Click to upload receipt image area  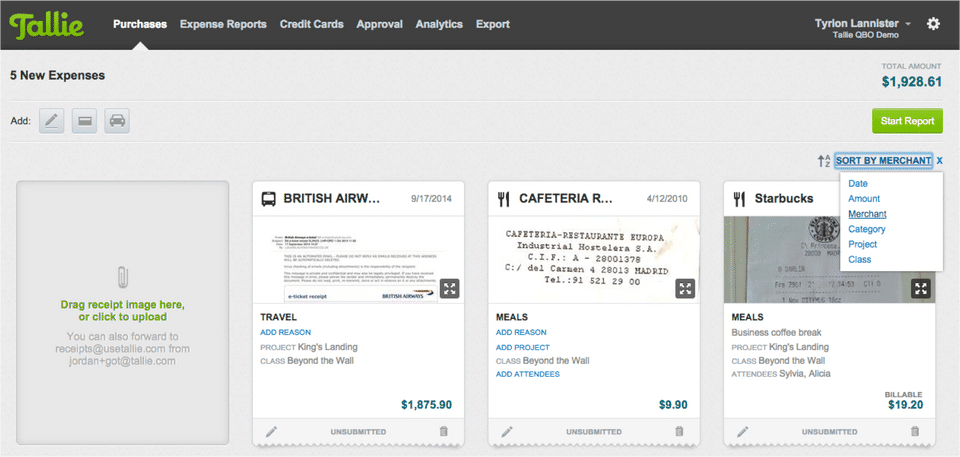pyautogui.click(x=122, y=311)
